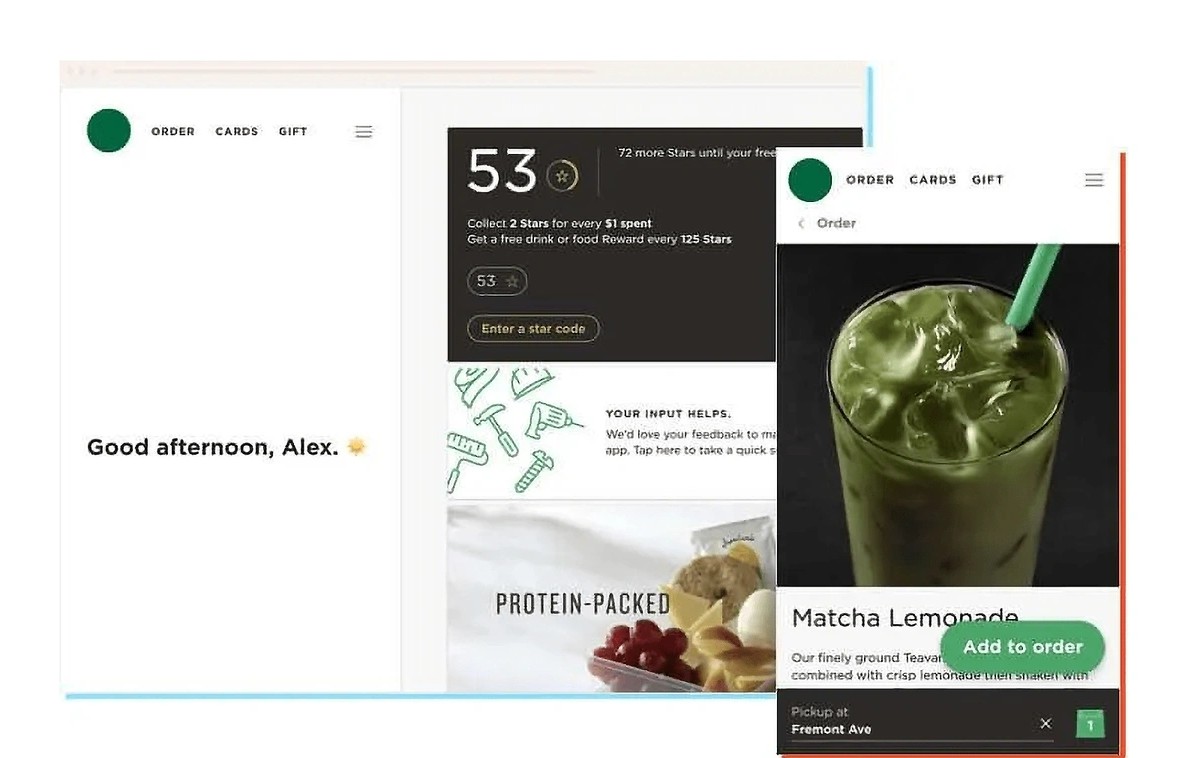Click the Add to order button

1022,647
